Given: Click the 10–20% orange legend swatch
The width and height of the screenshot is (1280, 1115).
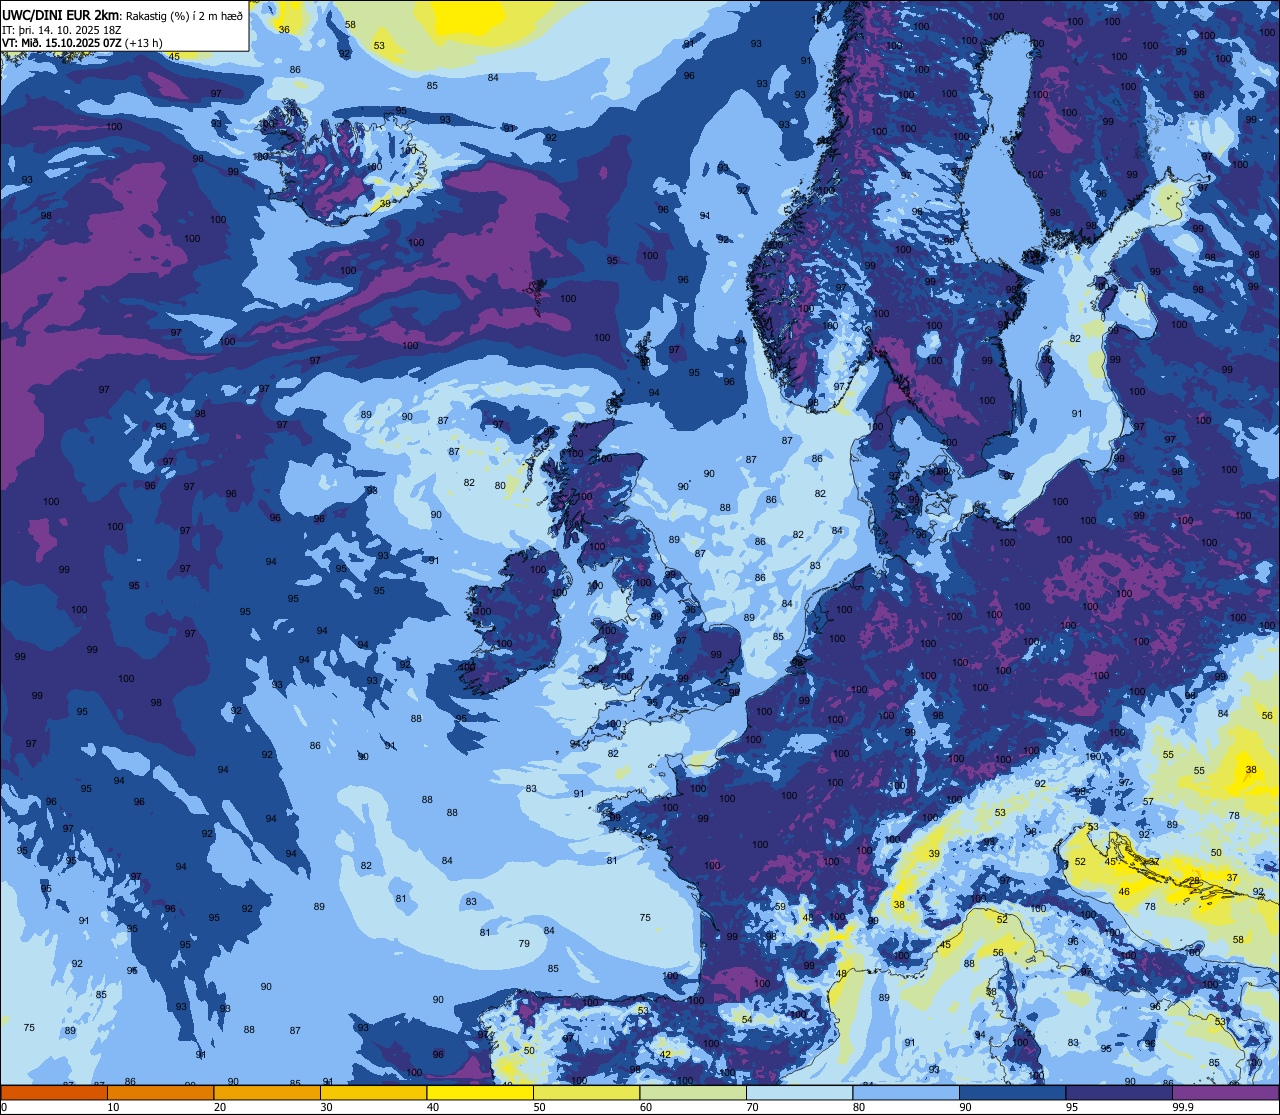Looking at the screenshot, I should point(160,1092).
